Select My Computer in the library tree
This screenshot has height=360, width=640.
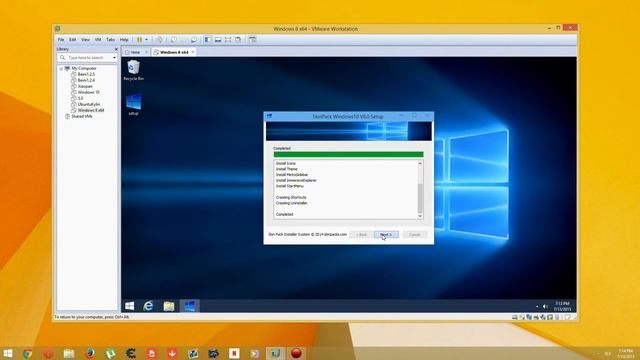[84, 69]
